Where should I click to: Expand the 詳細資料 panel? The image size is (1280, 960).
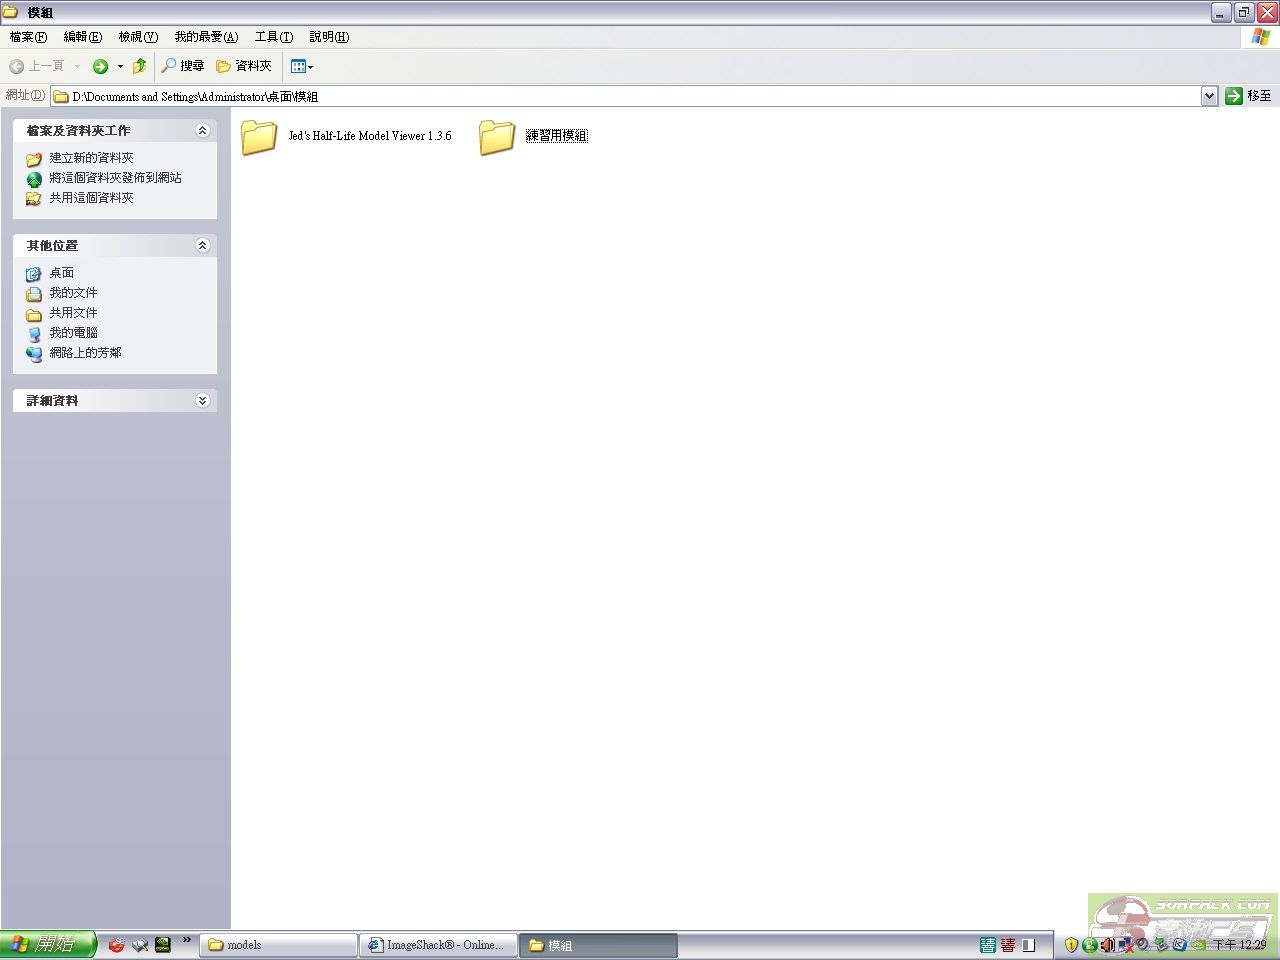click(x=202, y=401)
